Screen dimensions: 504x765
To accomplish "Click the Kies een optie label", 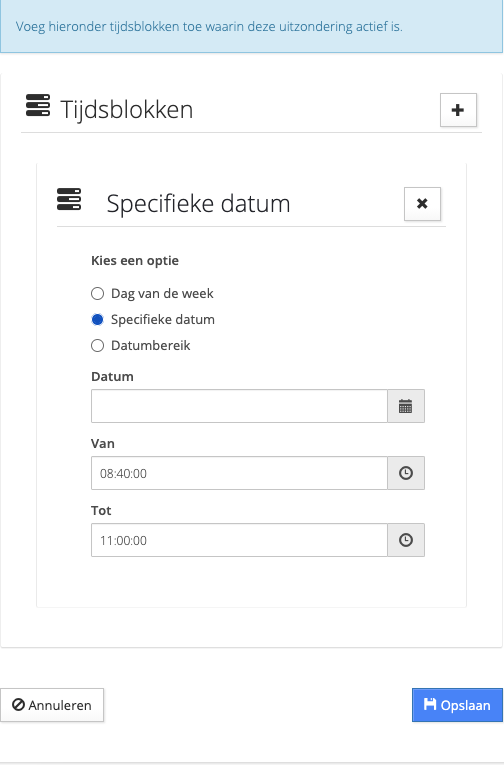I will point(135,261).
